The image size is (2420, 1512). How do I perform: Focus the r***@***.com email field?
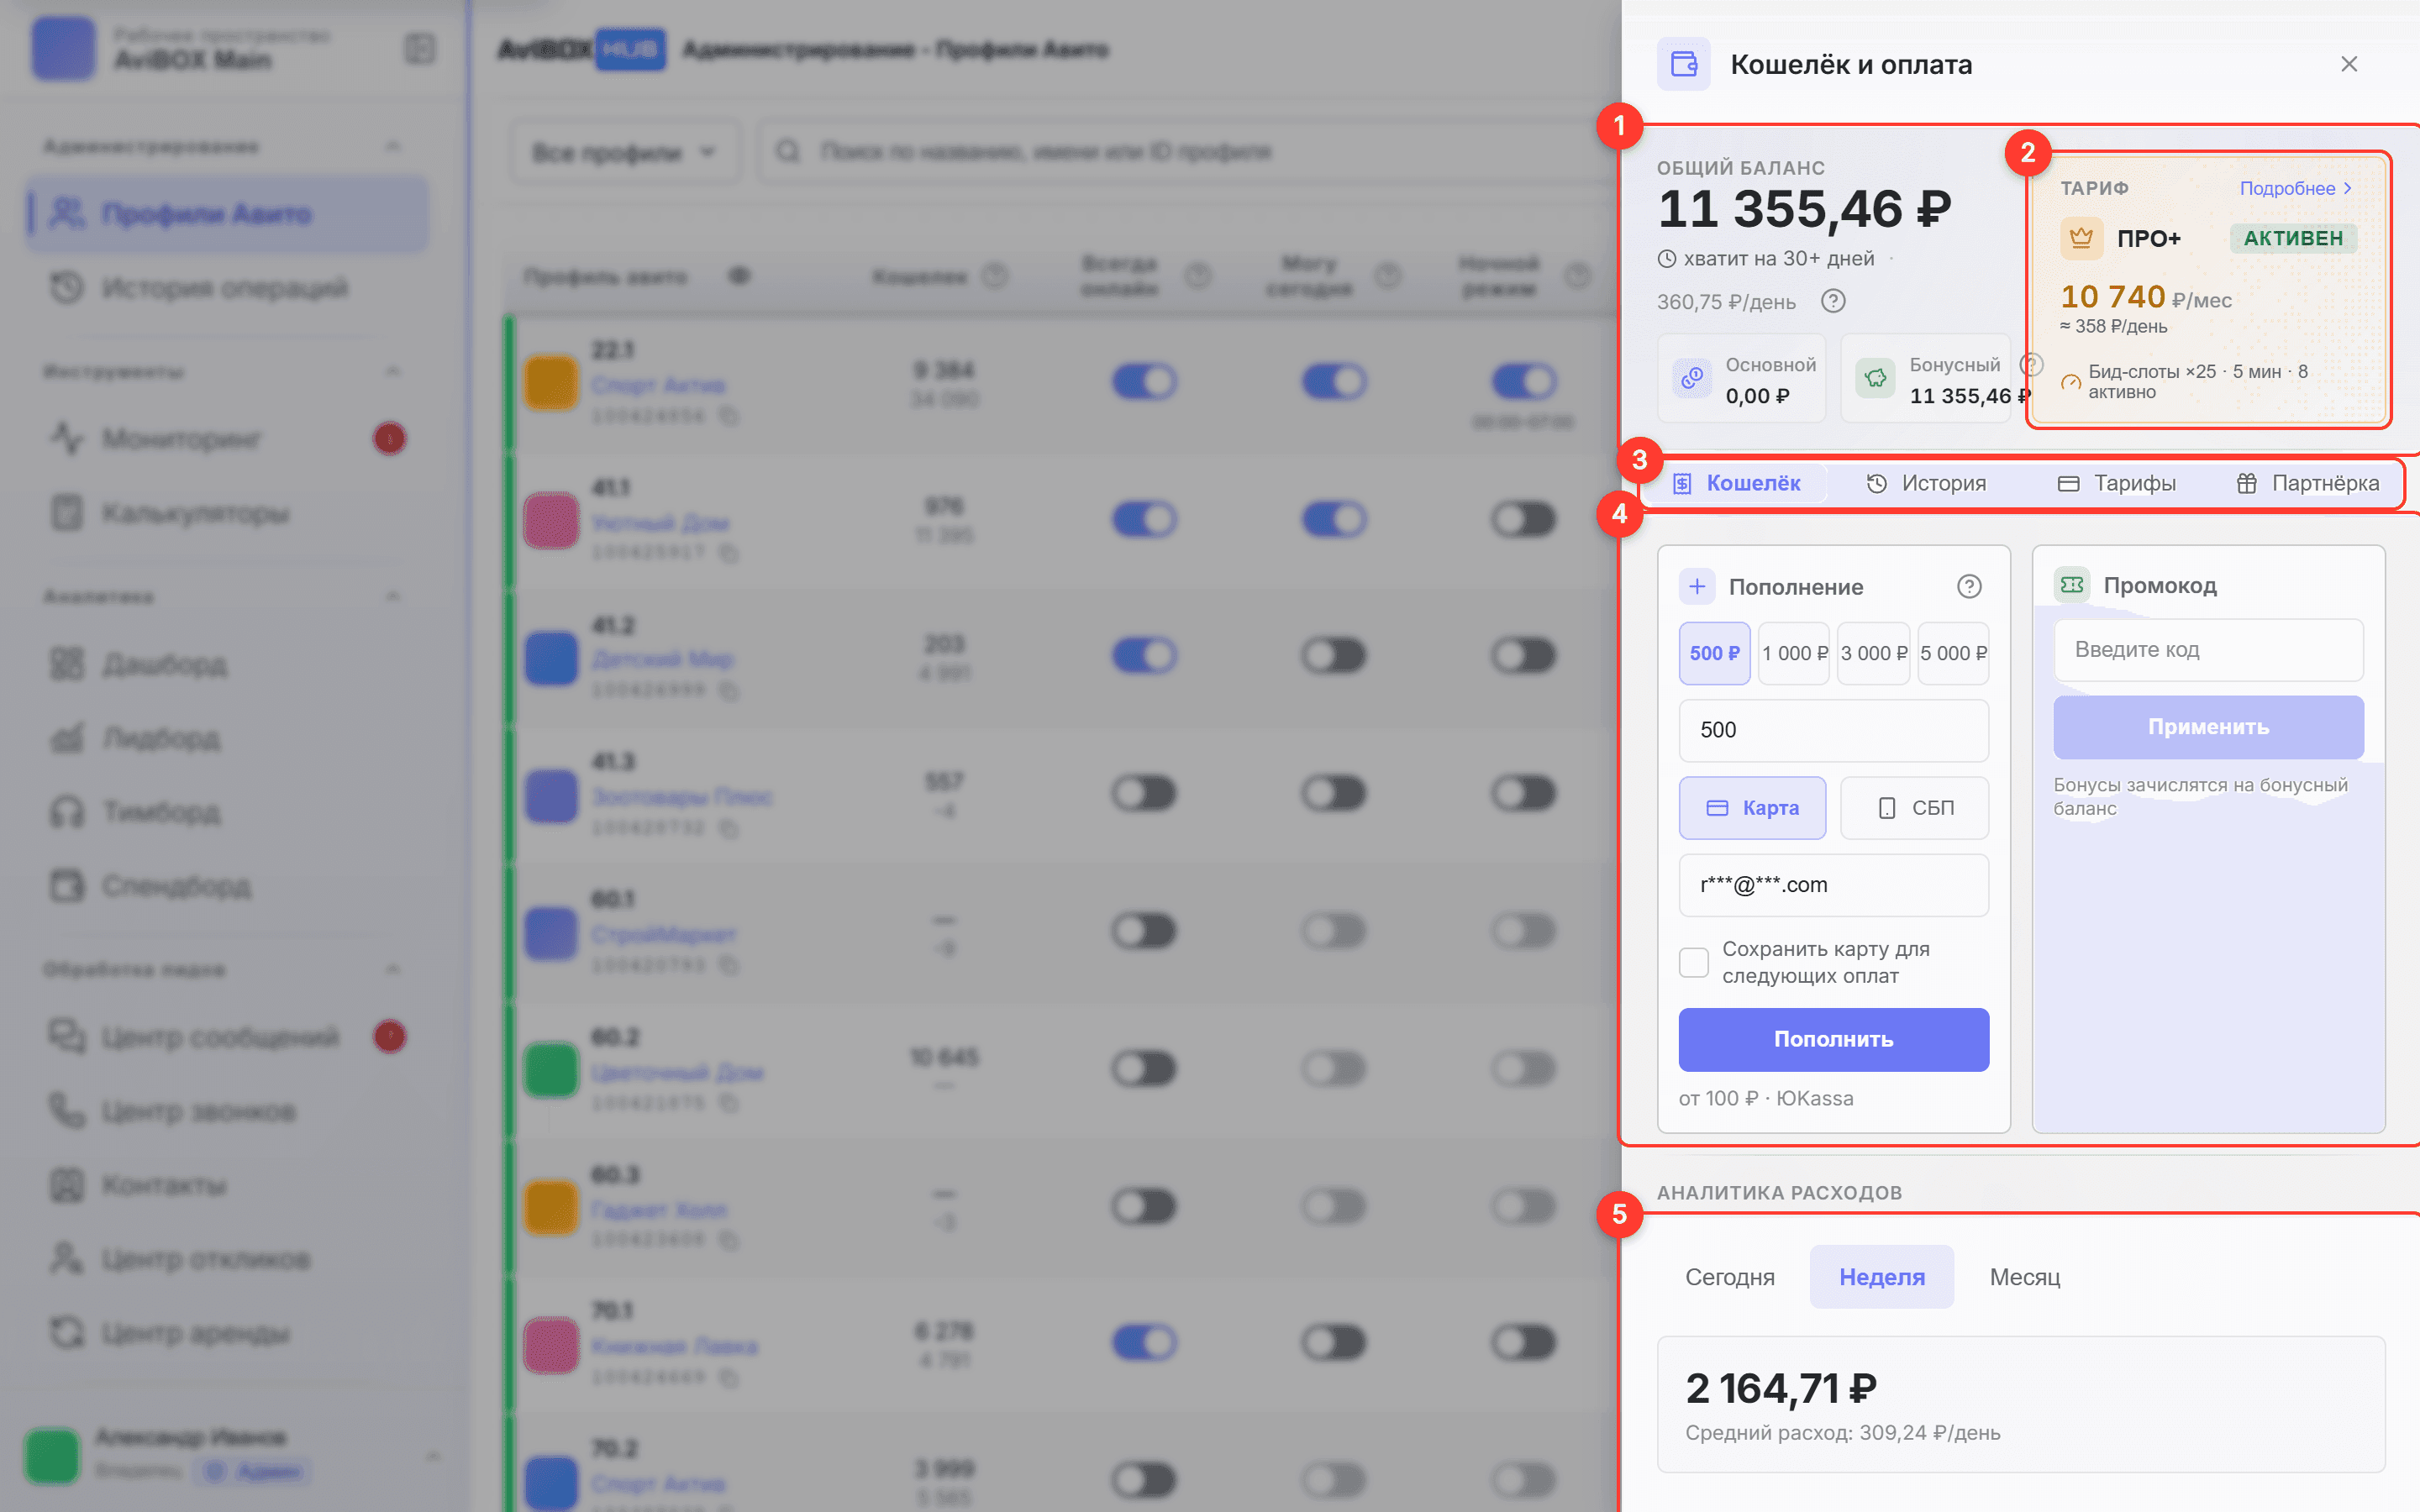point(1834,885)
